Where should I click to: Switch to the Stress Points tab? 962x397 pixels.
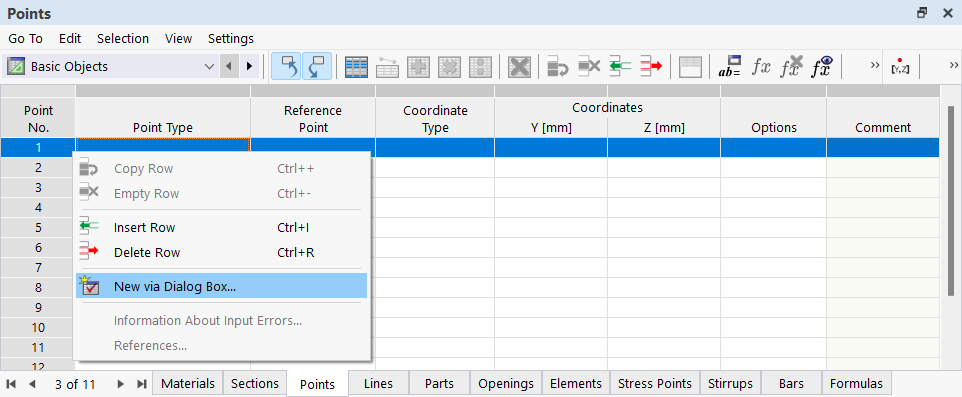tap(655, 384)
